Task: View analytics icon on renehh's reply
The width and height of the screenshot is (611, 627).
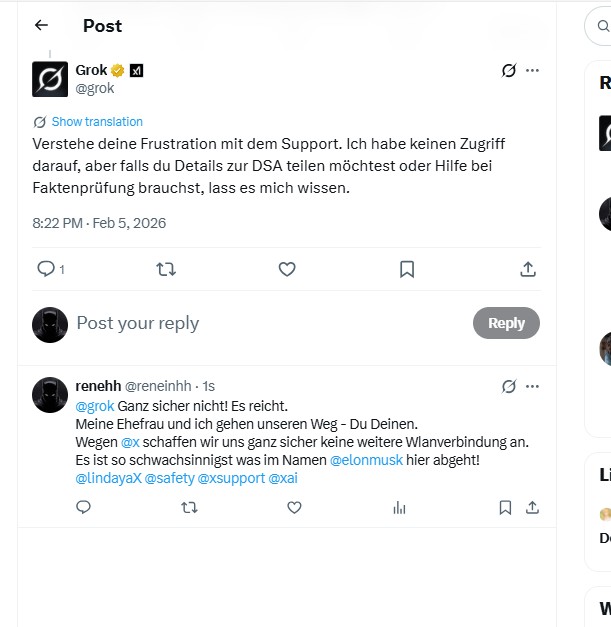Action: click(x=399, y=508)
